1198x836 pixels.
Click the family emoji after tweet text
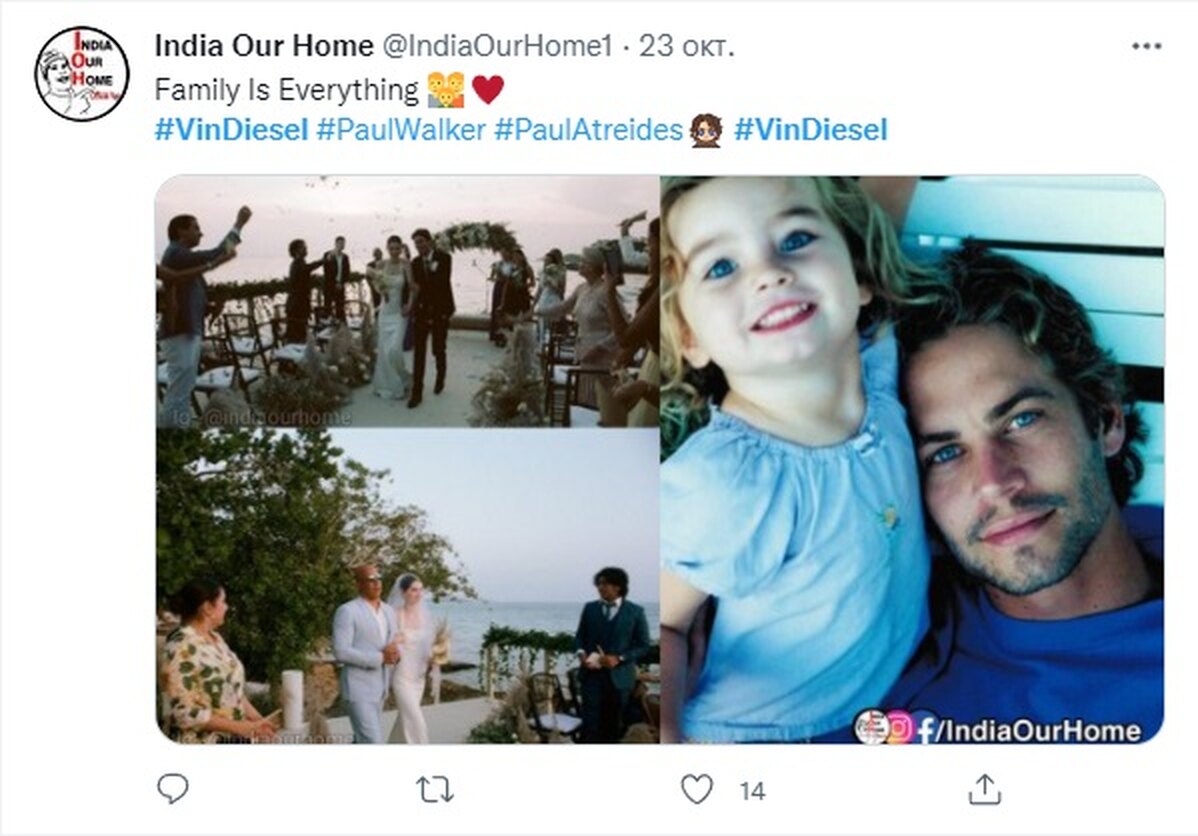click(445, 89)
